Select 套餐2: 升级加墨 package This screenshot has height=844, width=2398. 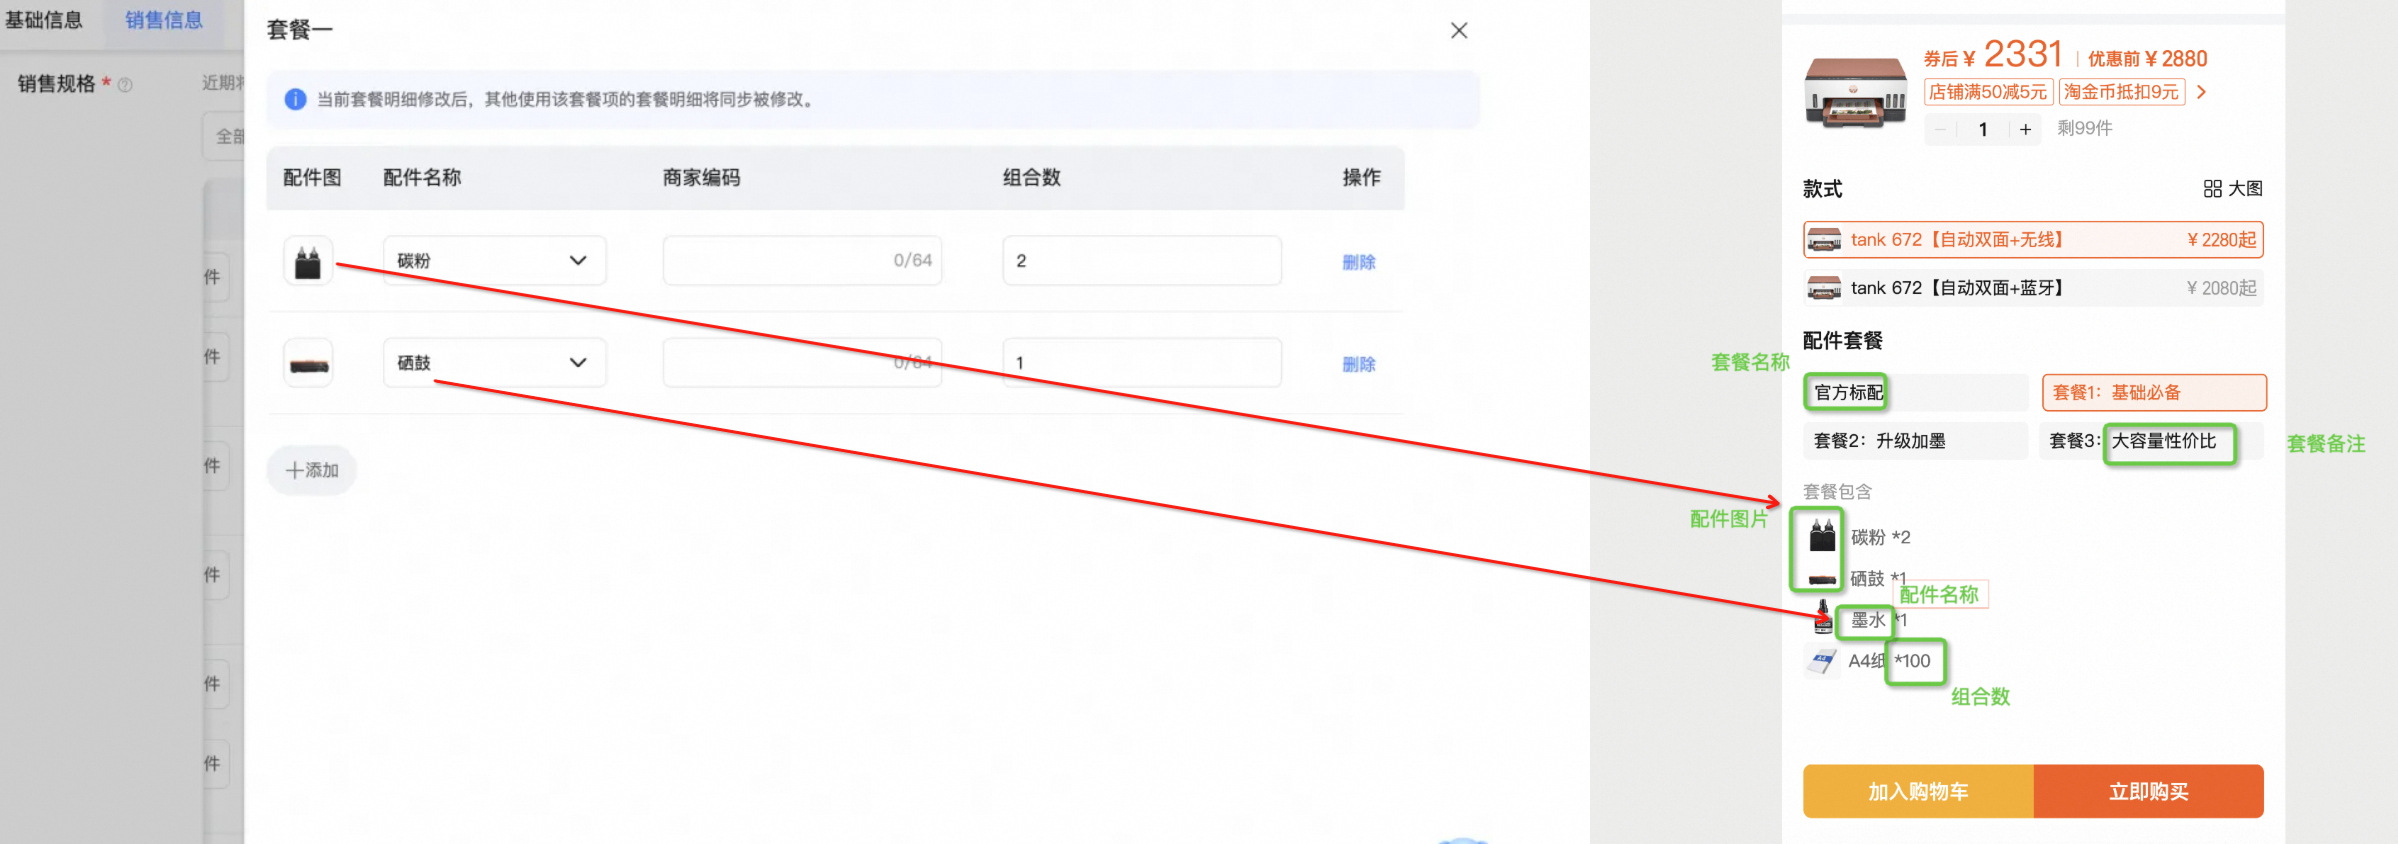tap(1916, 441)
